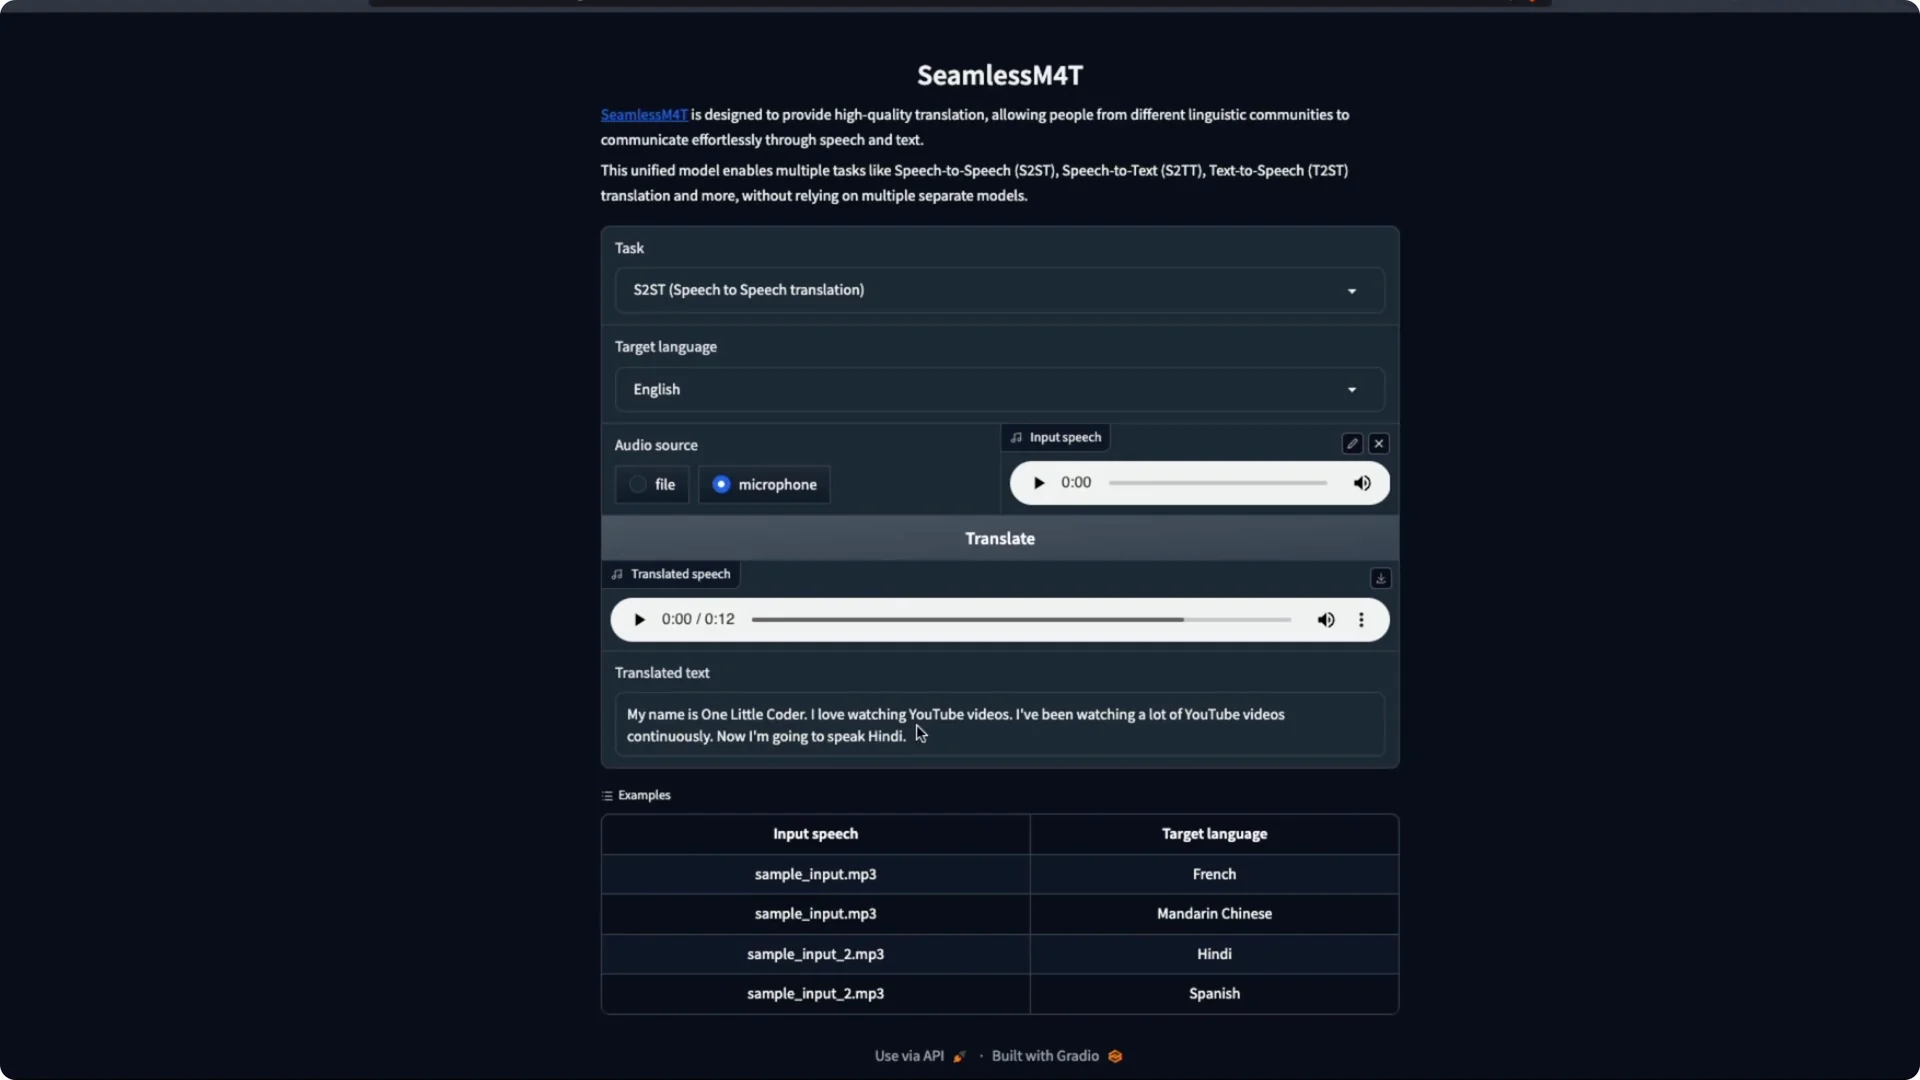Click the Translated speech panel label
Screen dimensions: 1920x1080
[x=671, y=573]
